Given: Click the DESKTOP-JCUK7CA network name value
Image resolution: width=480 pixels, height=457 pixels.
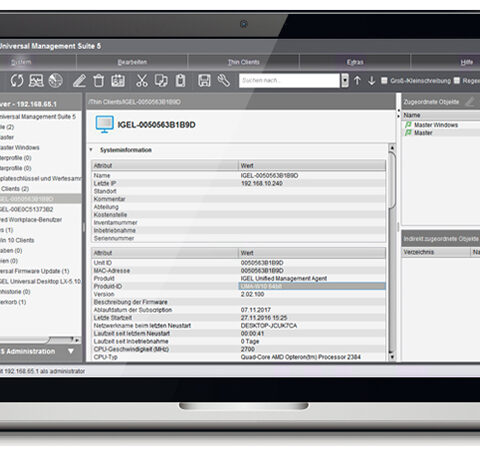Looking at the screenshot, I should [269, 325].
